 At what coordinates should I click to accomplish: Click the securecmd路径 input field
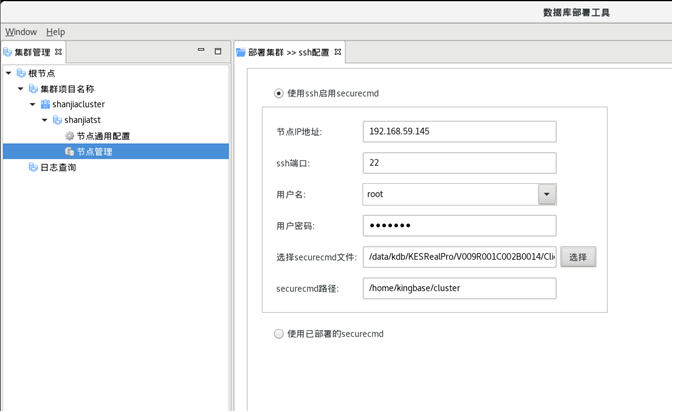tap(459, 289)
